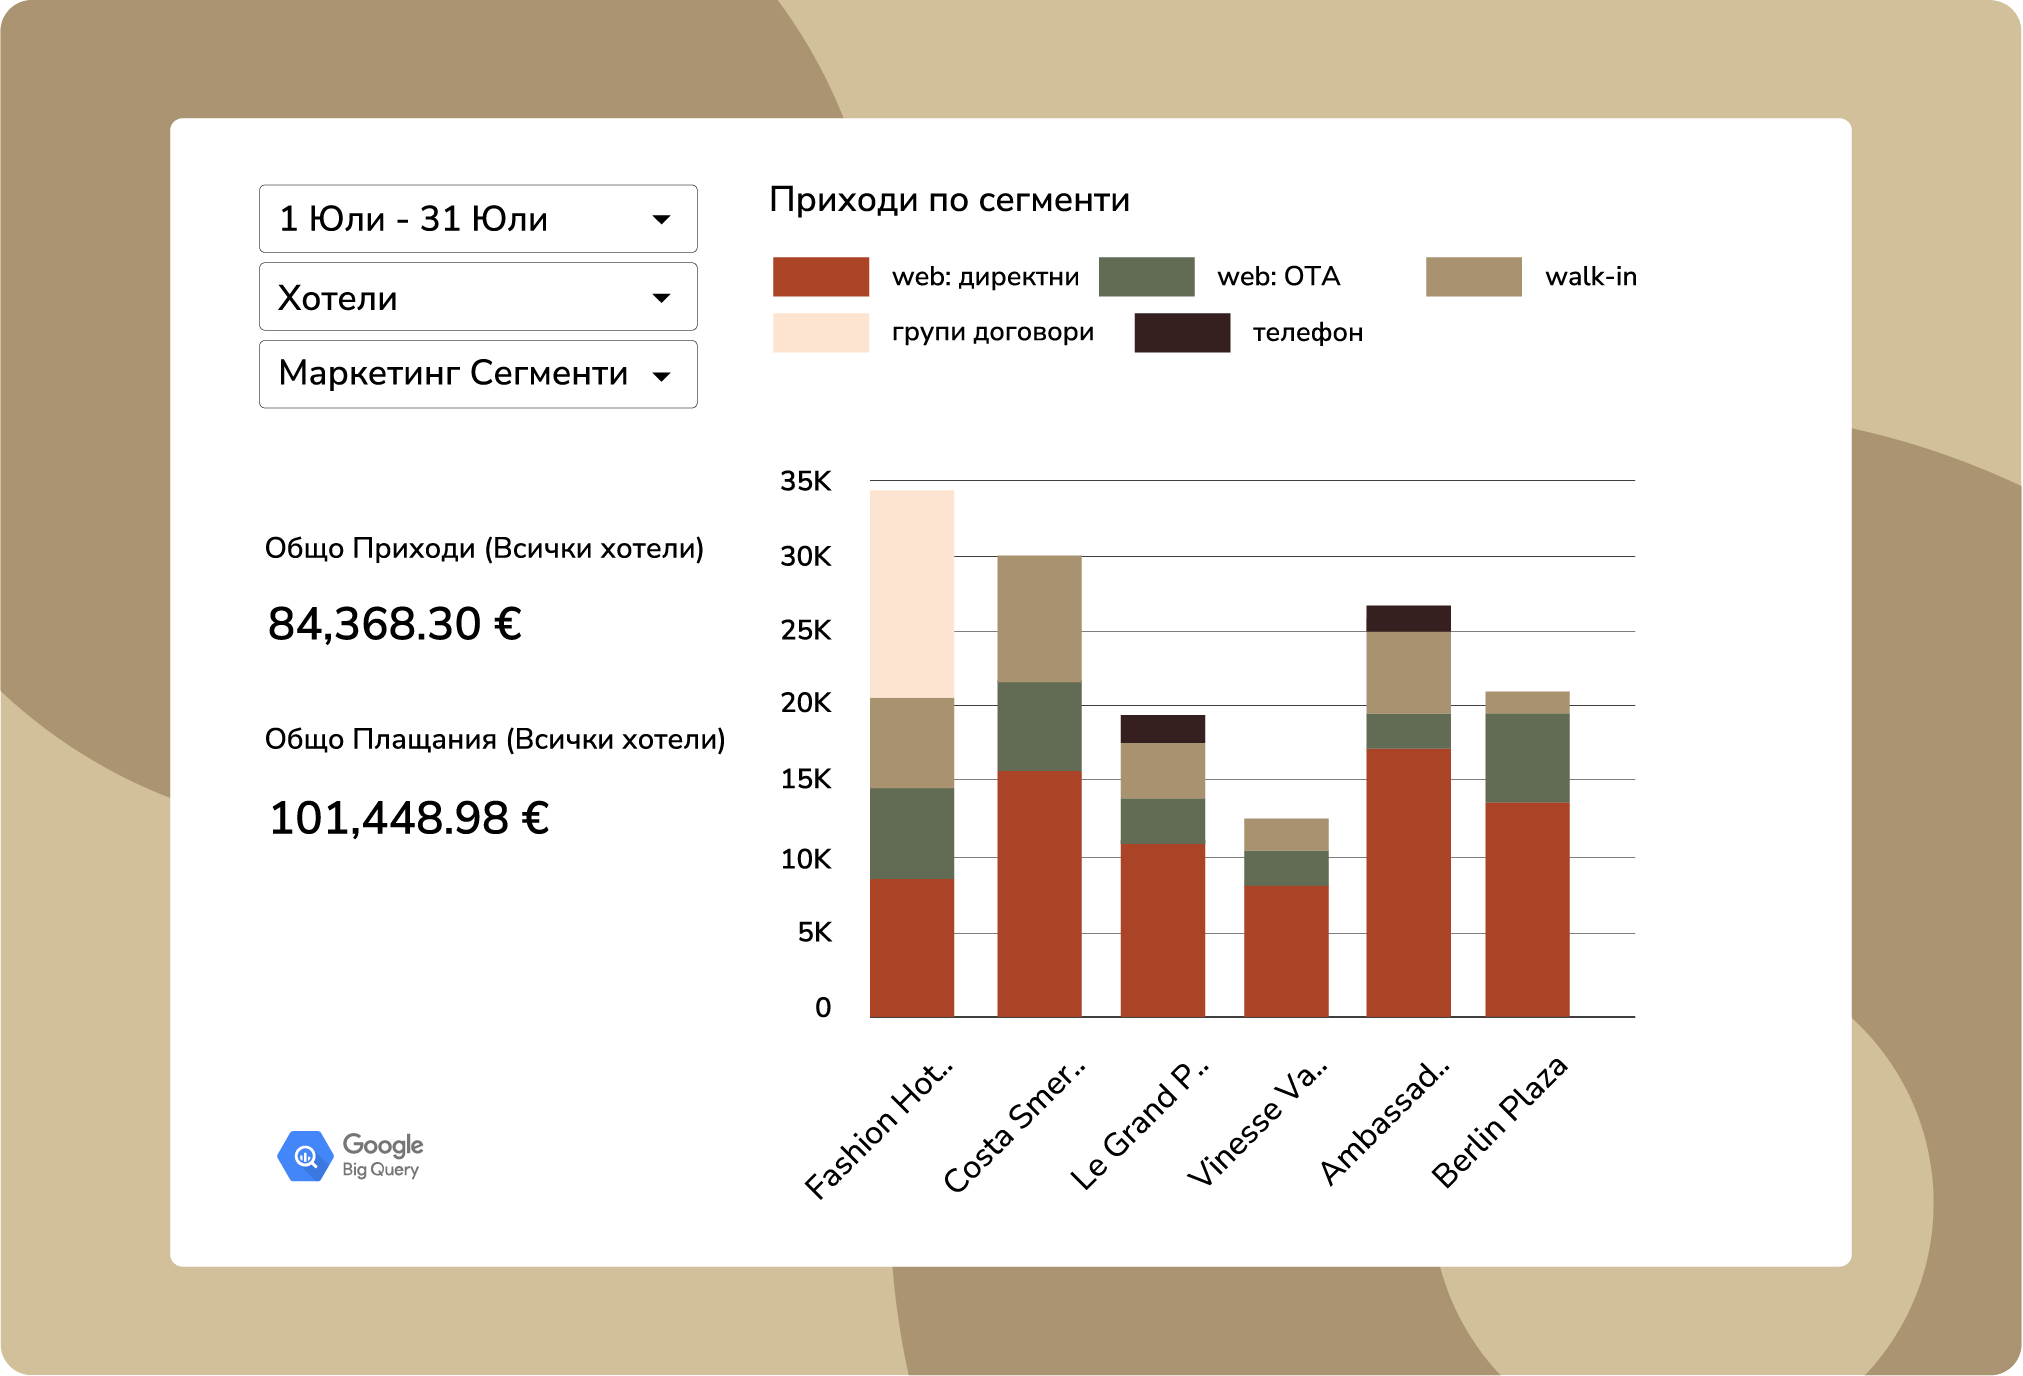This screenshot has width=2023, height=1376.
Task: Click the Приходи по сегменти chart title
Action: coord(949,200)
